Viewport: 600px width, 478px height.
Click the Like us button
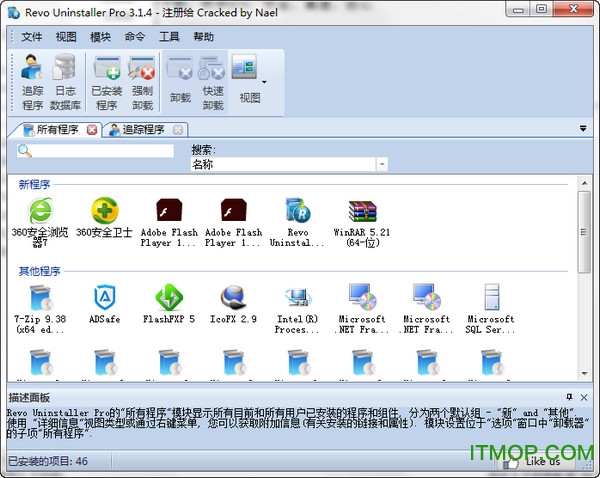click(534, 462)
